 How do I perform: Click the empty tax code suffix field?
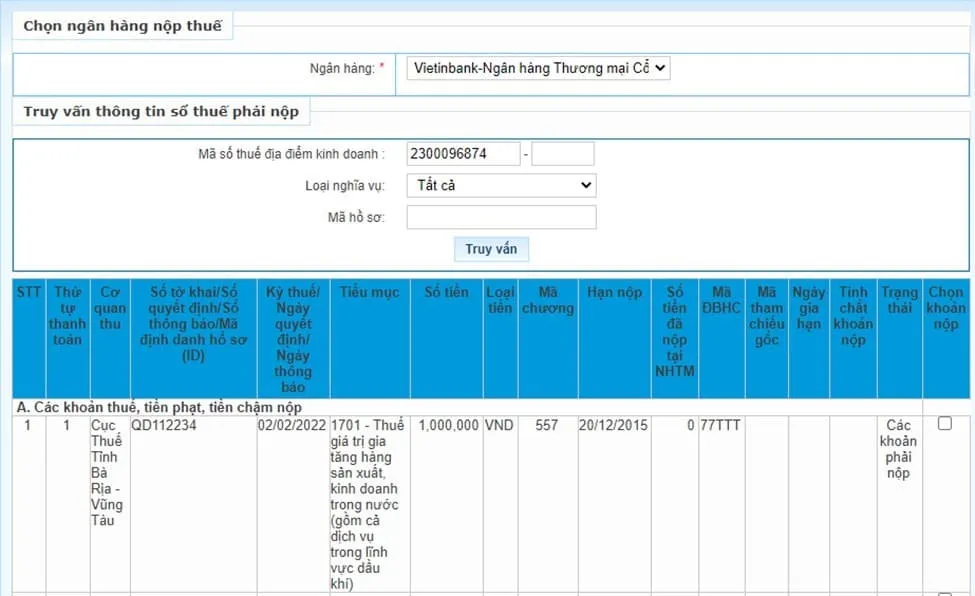tap(563, 154)
